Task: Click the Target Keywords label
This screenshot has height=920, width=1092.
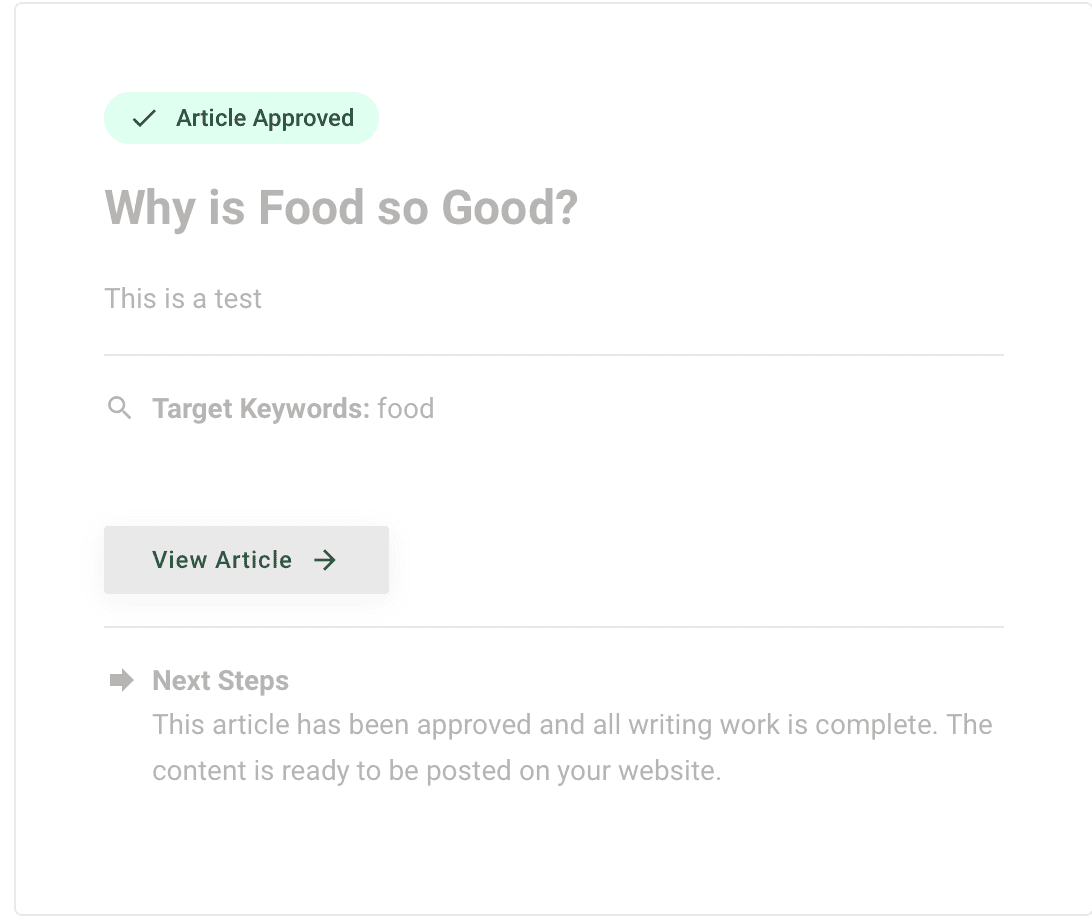Action: coord(261,408)
